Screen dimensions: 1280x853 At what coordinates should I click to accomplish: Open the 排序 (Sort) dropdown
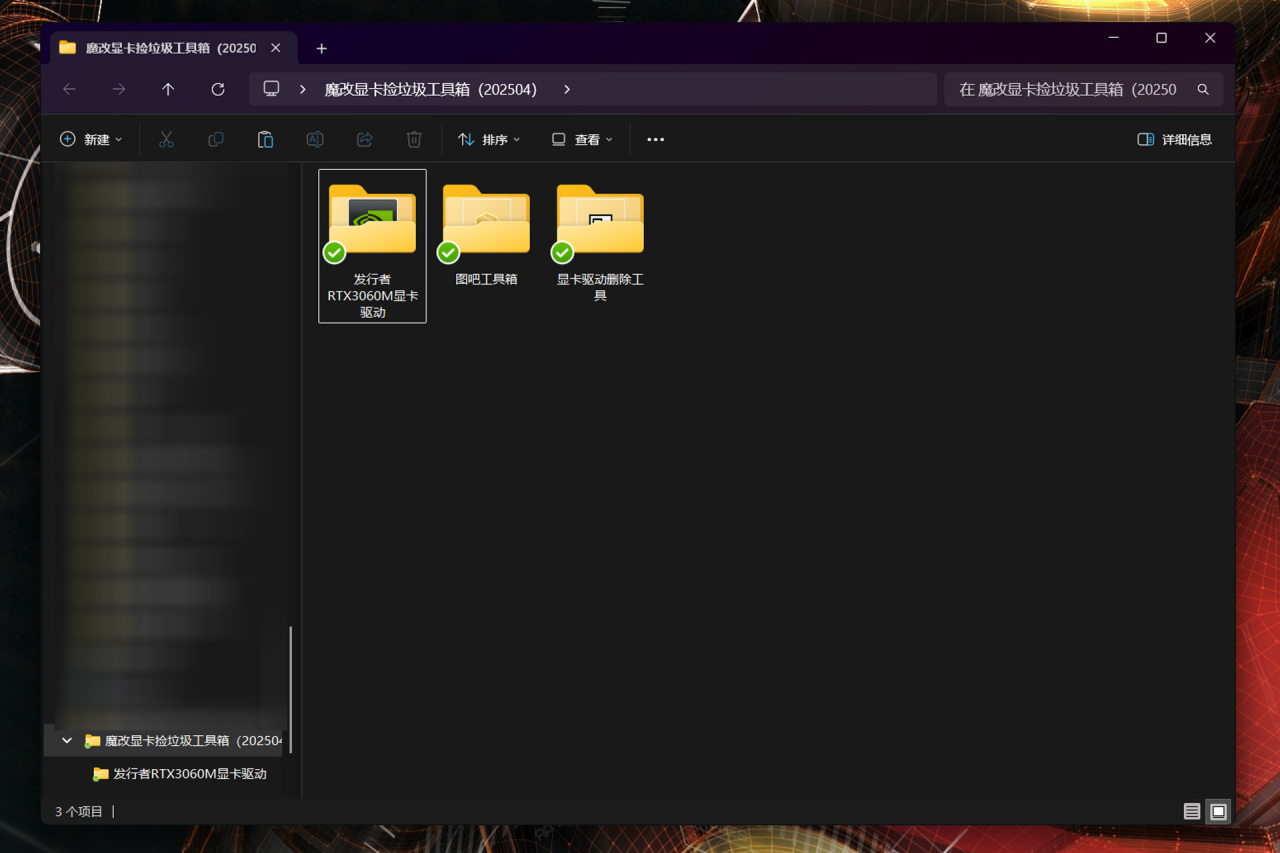[x=489, y=139]
